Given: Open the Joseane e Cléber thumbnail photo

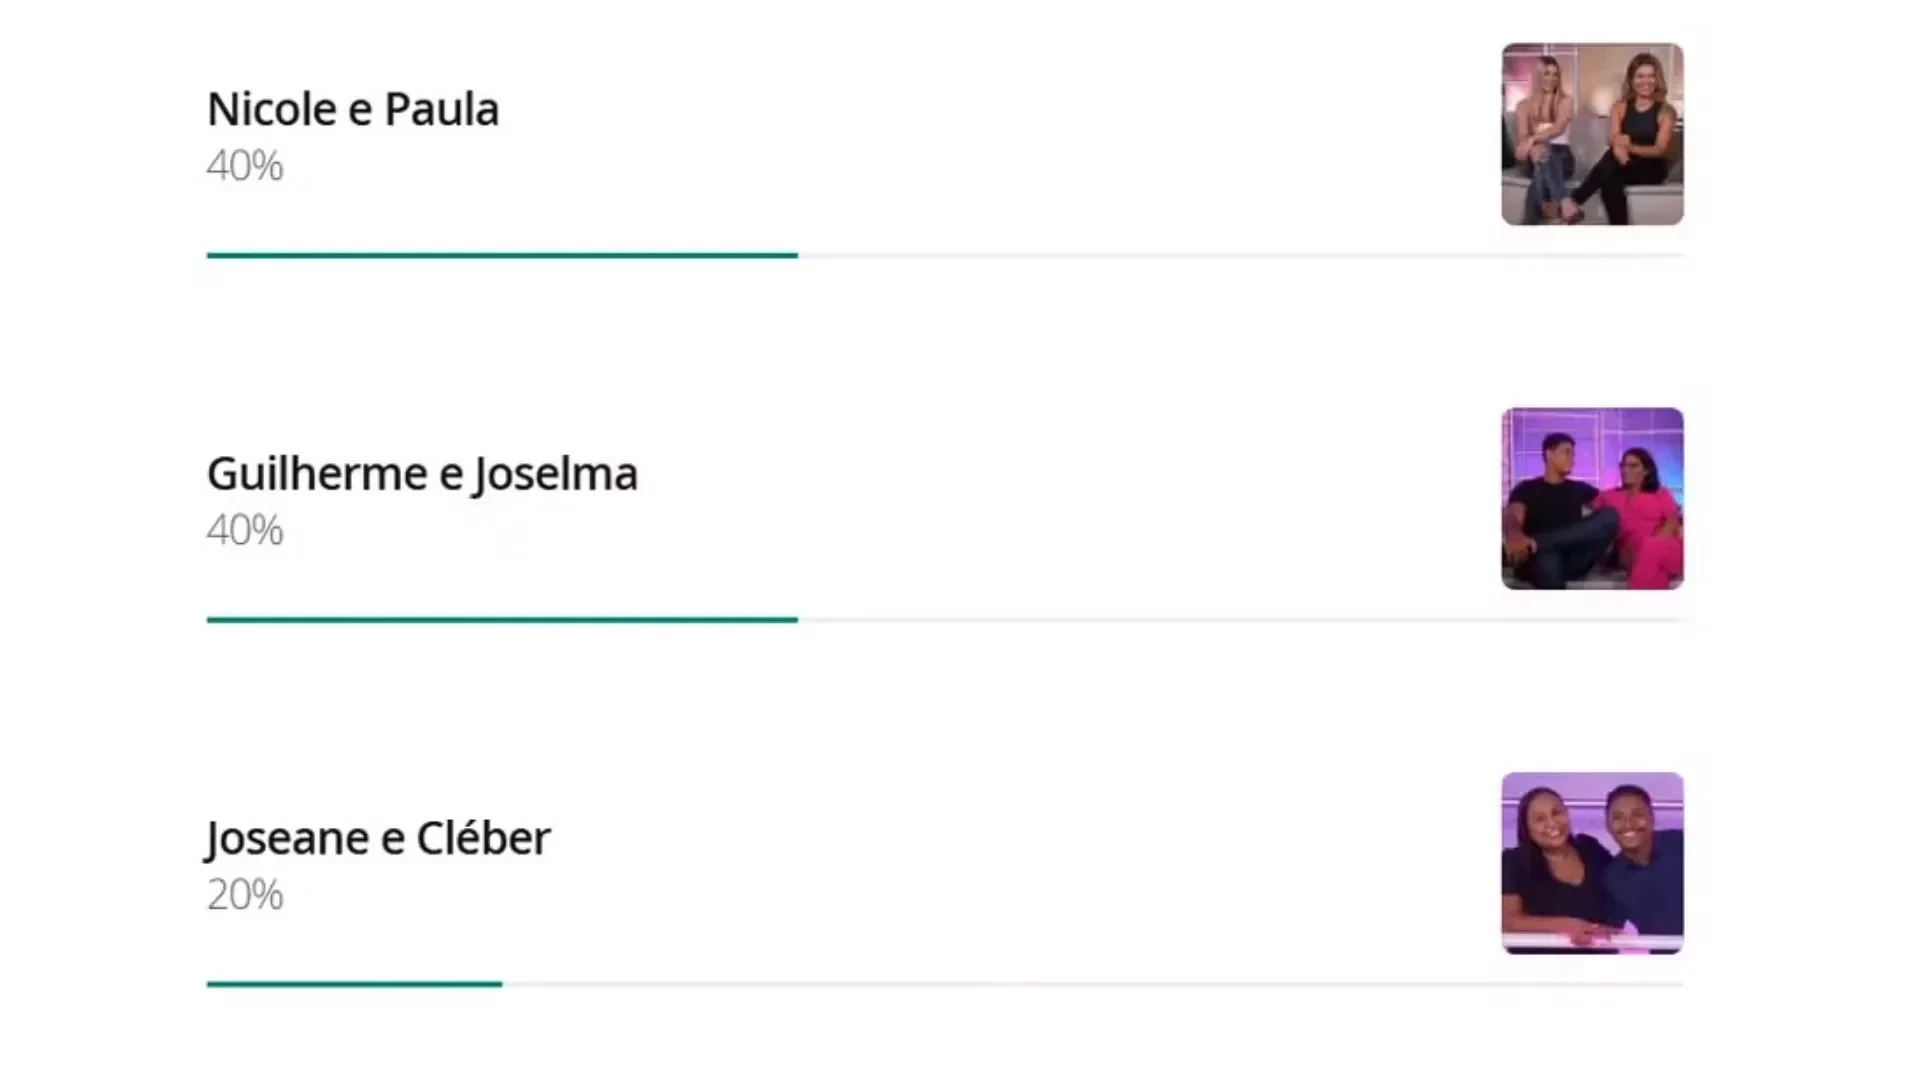Looking at the screenshot, I should coord(1592,863).
